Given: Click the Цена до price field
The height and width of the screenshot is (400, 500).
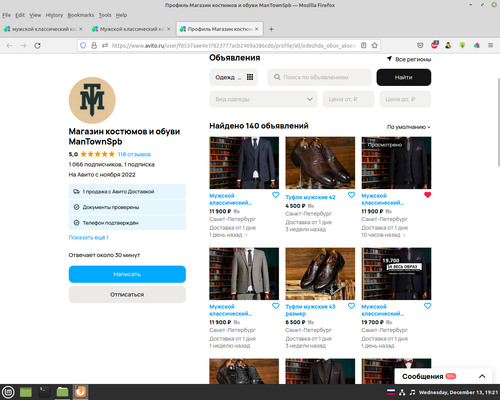Looking at the screenshot, I should (405, 99).
